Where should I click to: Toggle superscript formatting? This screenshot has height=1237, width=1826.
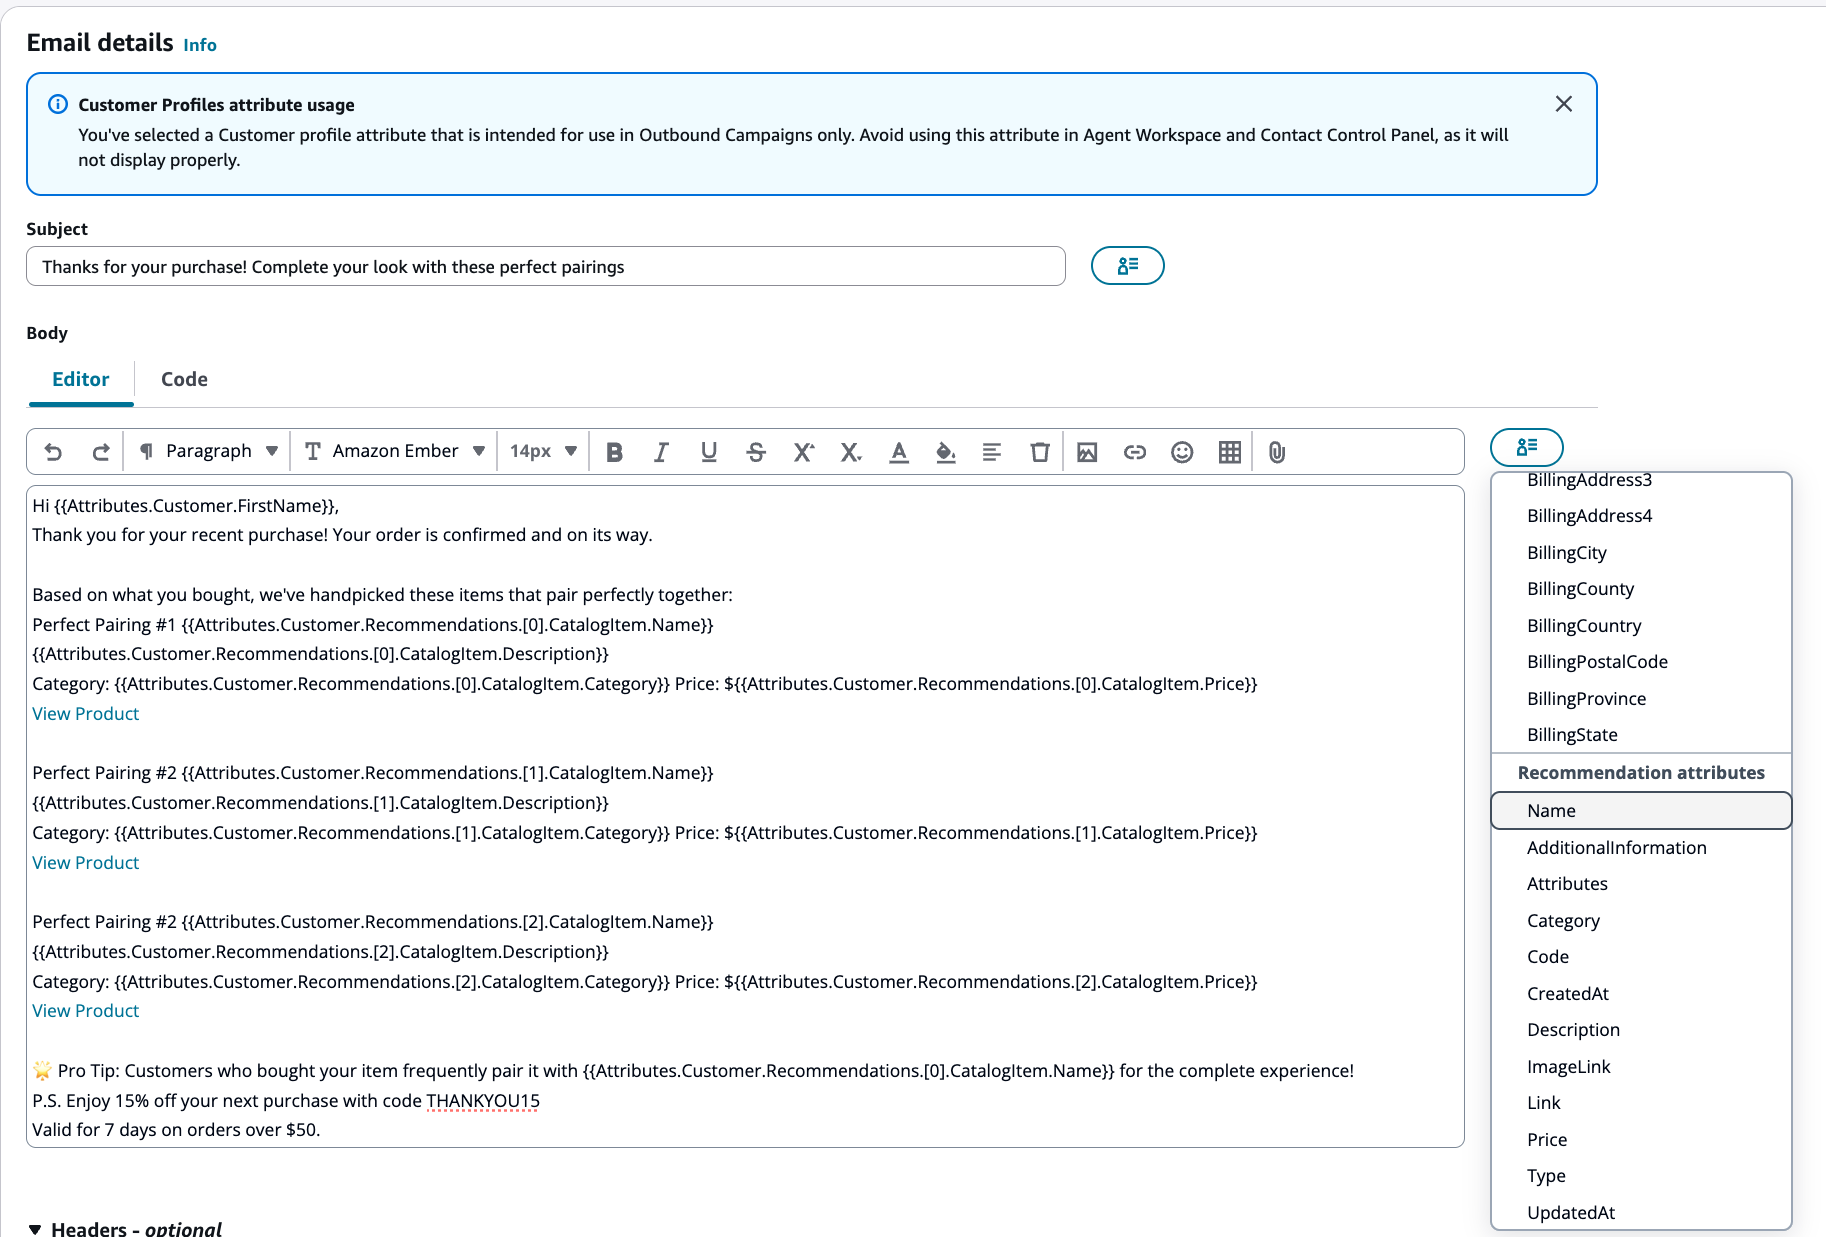click(x=803, y=452)
